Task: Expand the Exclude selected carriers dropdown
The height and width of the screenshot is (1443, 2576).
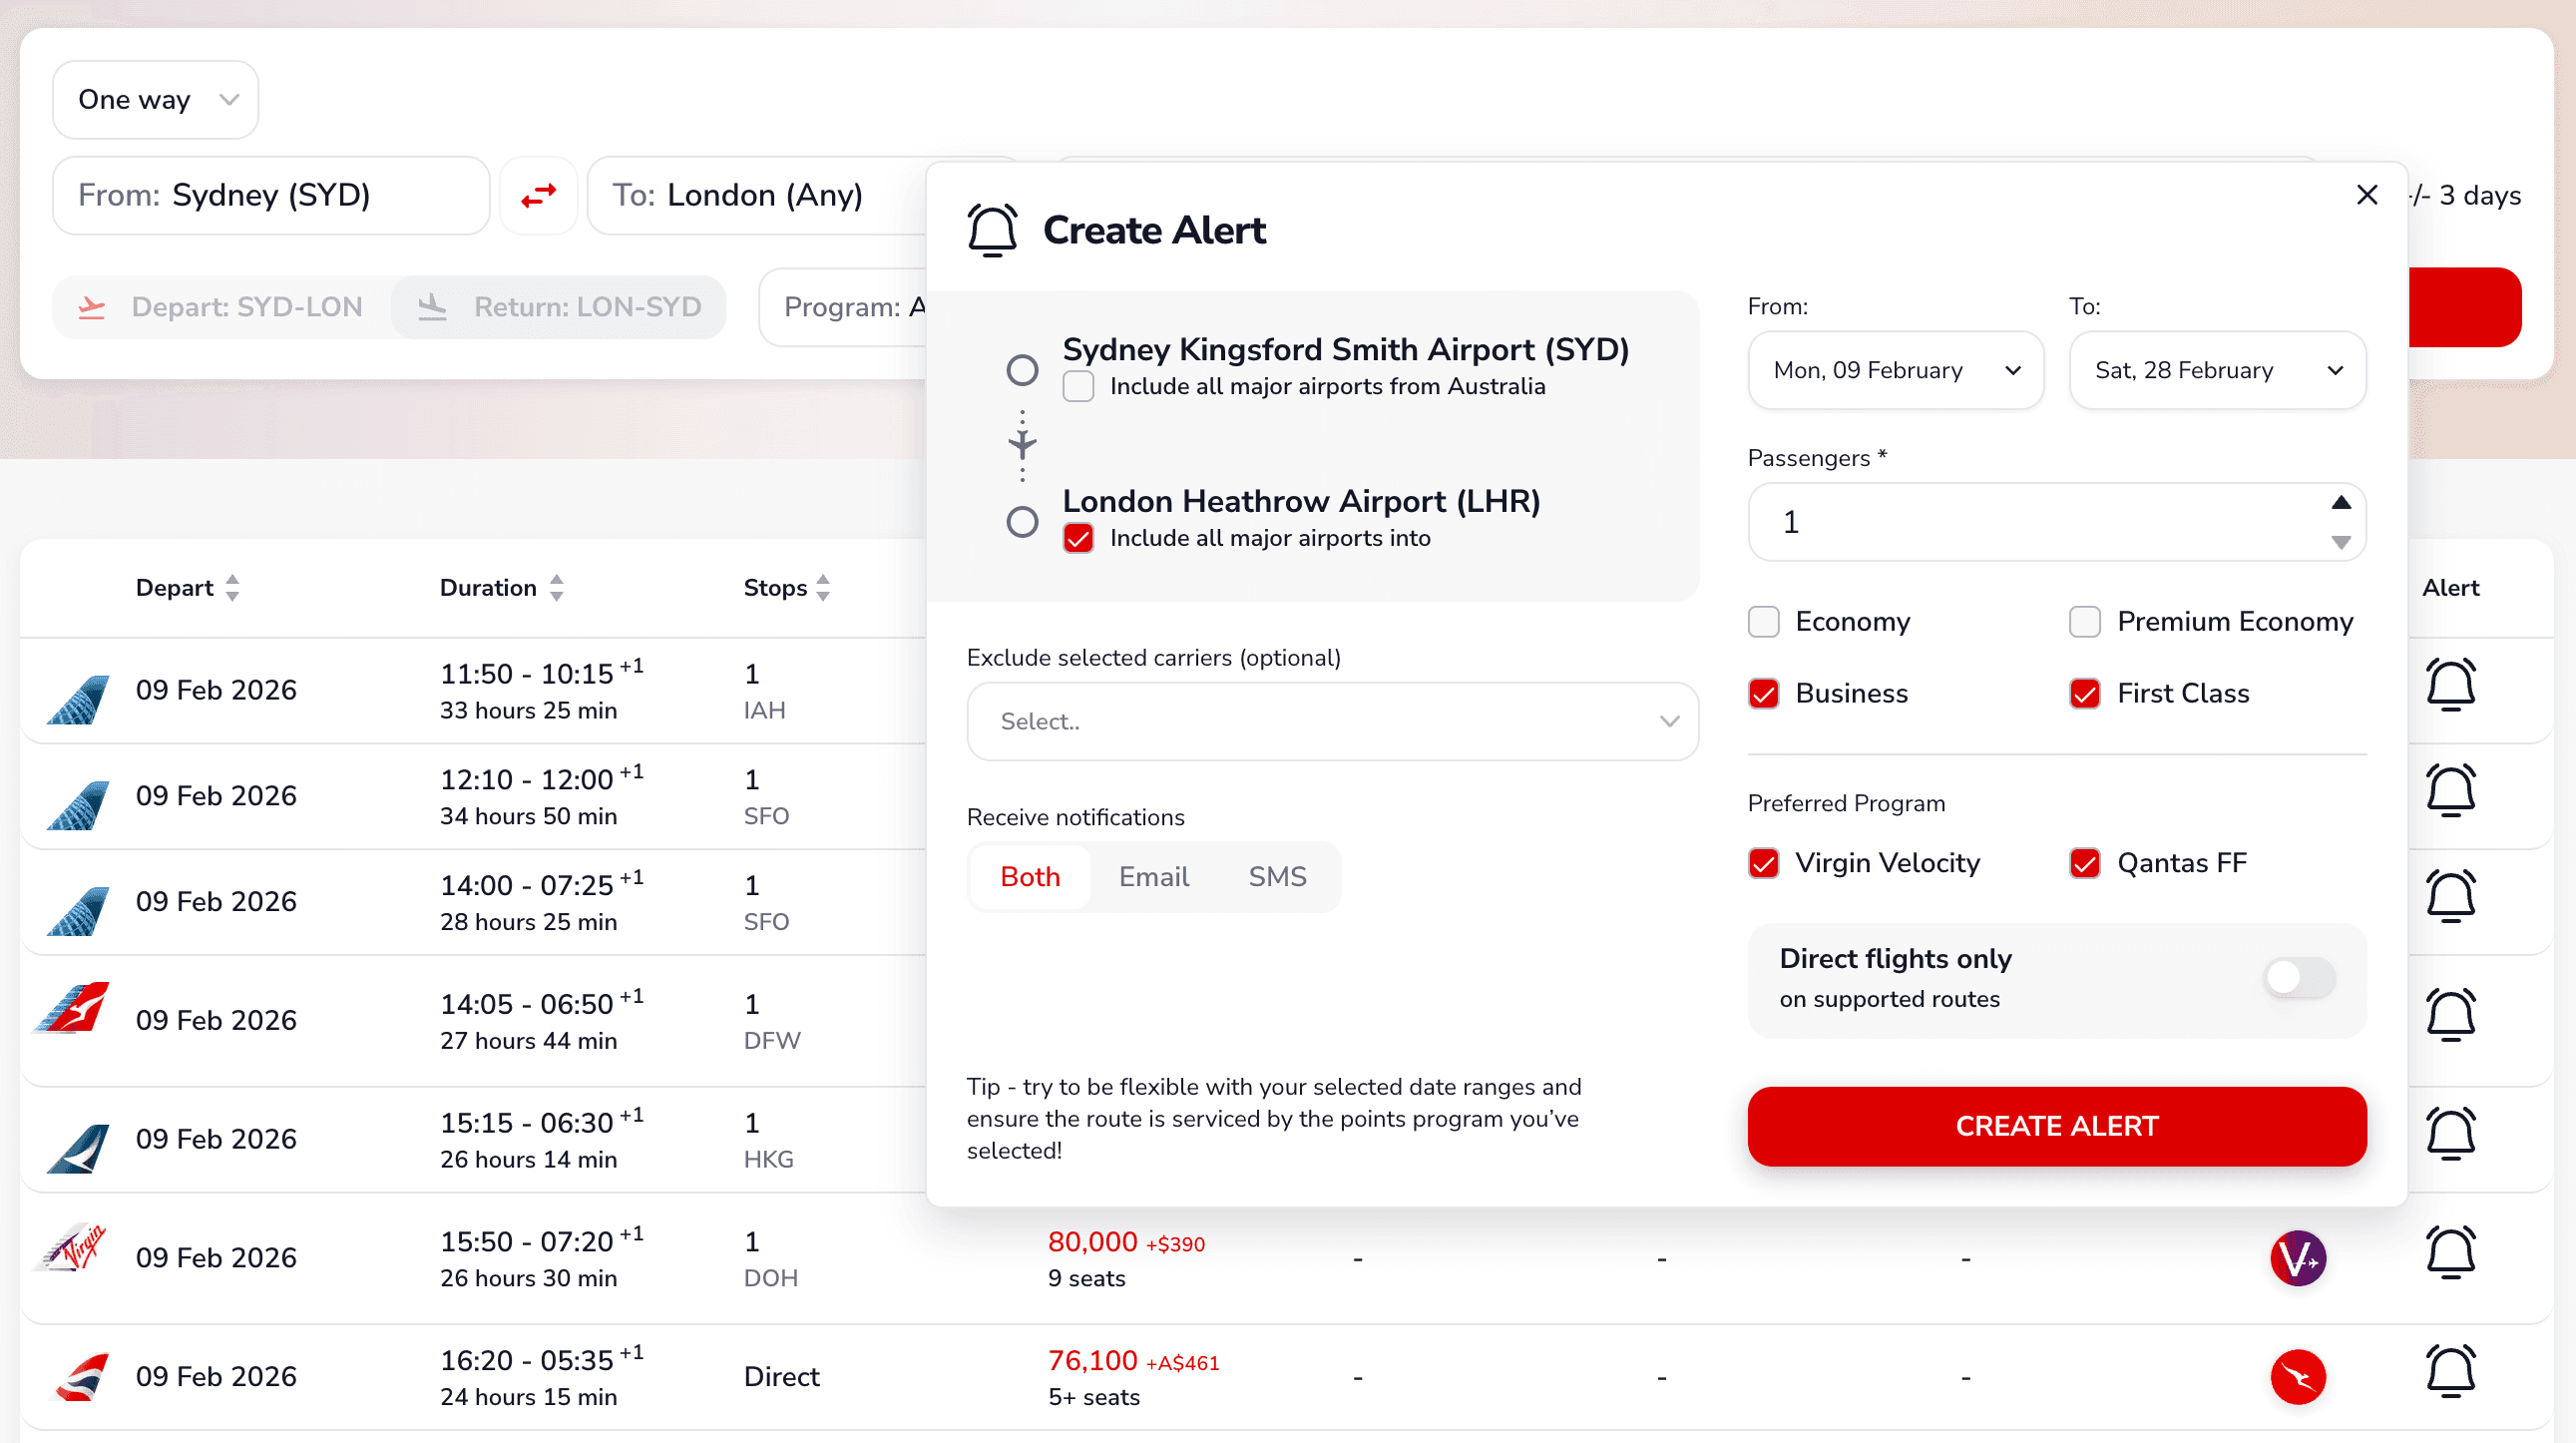Action: point(1332,722)
